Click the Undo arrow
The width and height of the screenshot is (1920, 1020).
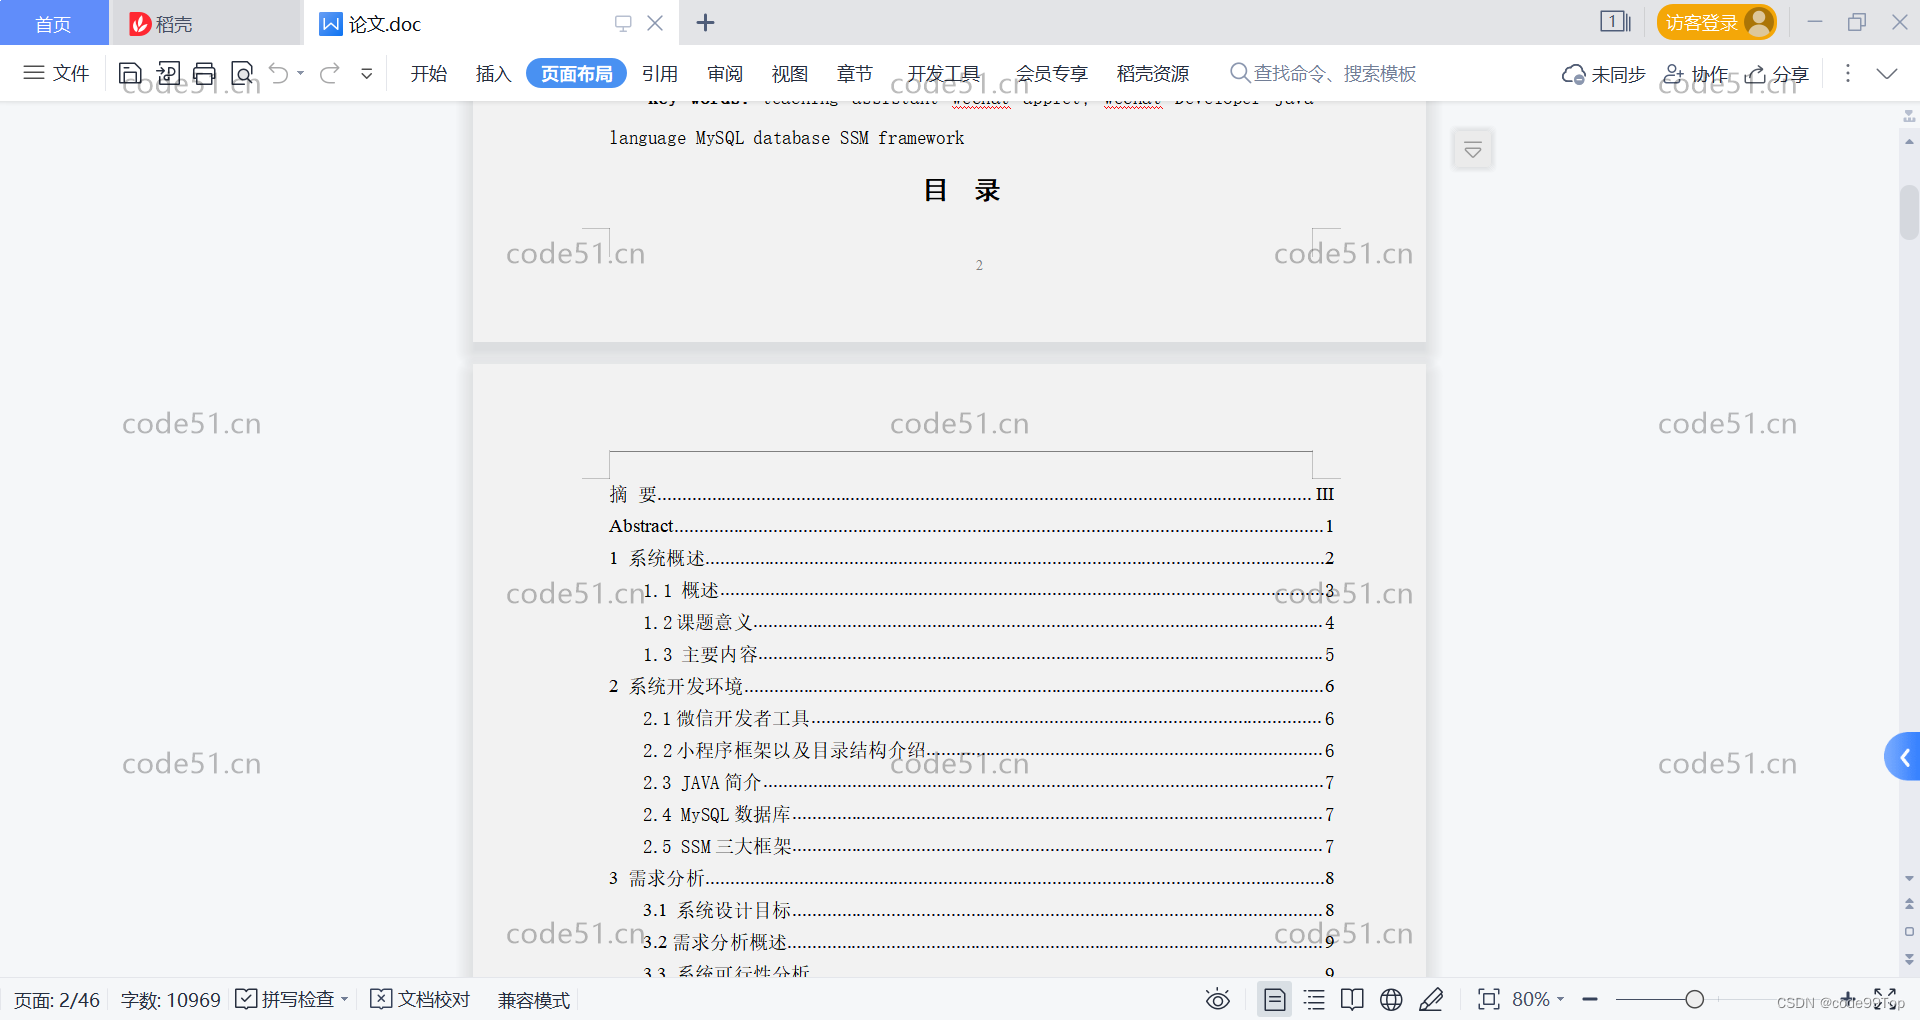coord(279,73)
